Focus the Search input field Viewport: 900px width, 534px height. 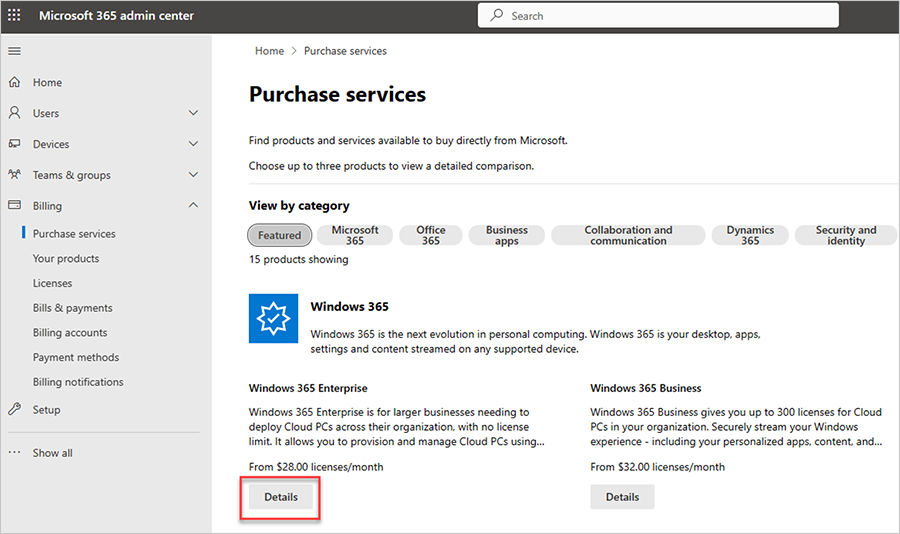tap(658, 16)
